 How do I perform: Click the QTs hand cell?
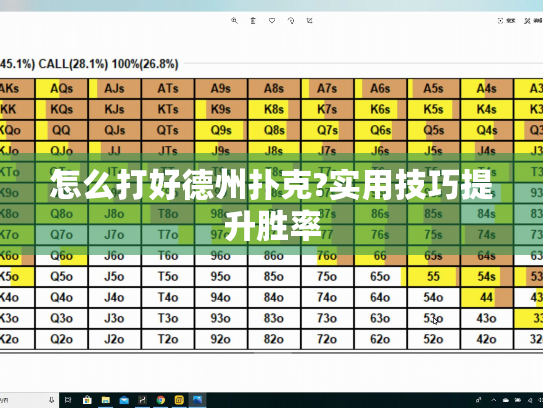(x=168, y=130)
